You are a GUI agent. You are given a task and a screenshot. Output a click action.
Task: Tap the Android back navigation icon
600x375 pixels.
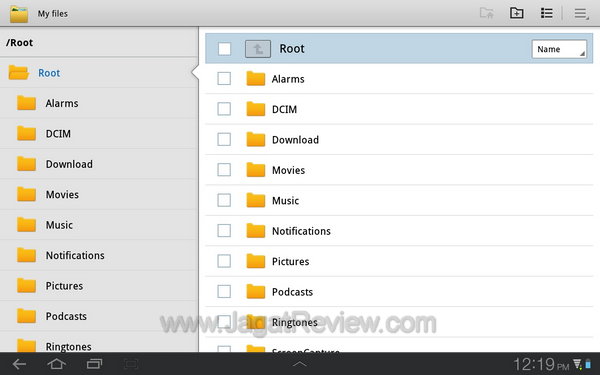(x=19, y=364)
